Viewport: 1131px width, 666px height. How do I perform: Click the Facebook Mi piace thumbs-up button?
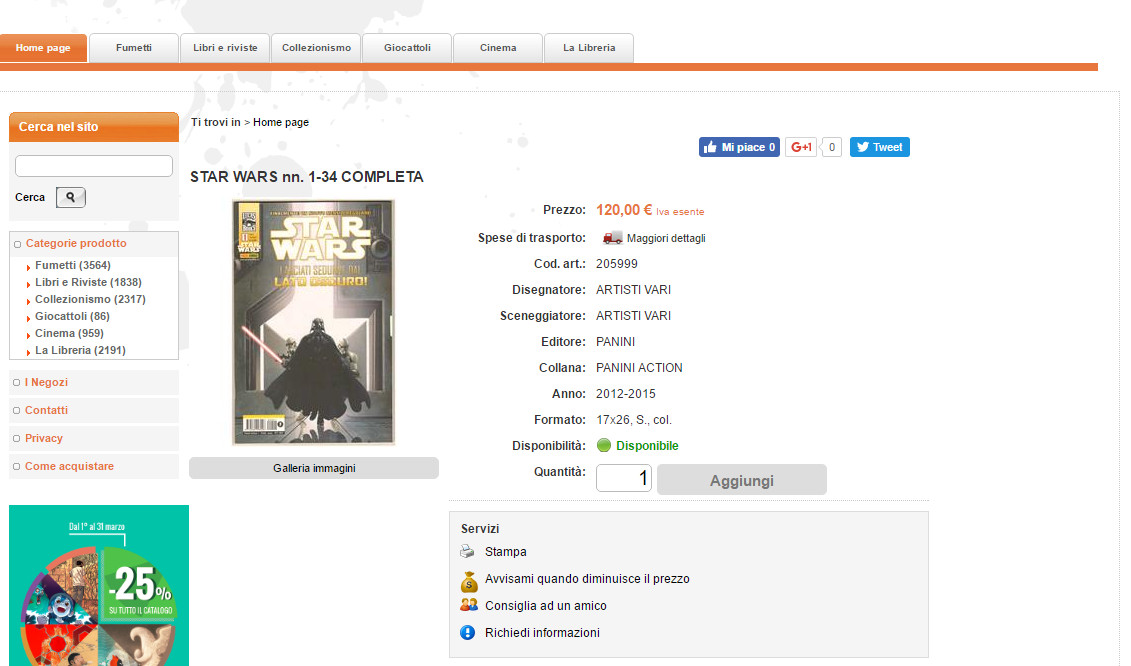739,147
